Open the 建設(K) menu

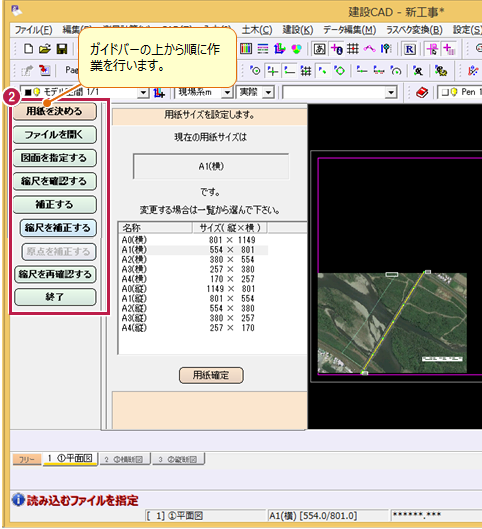click(297, 30)
